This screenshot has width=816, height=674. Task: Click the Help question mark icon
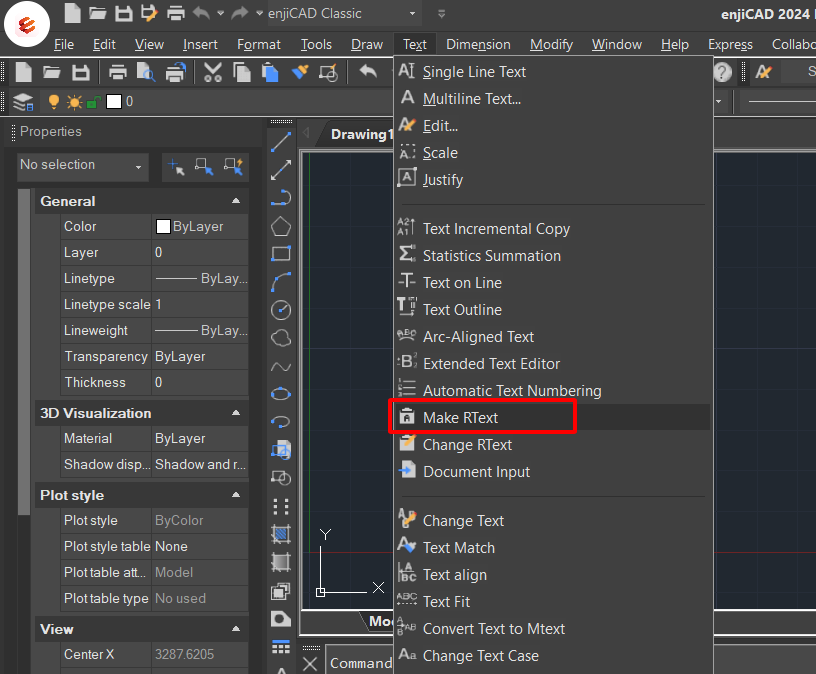pyautogui.click(x=722, y=72)
